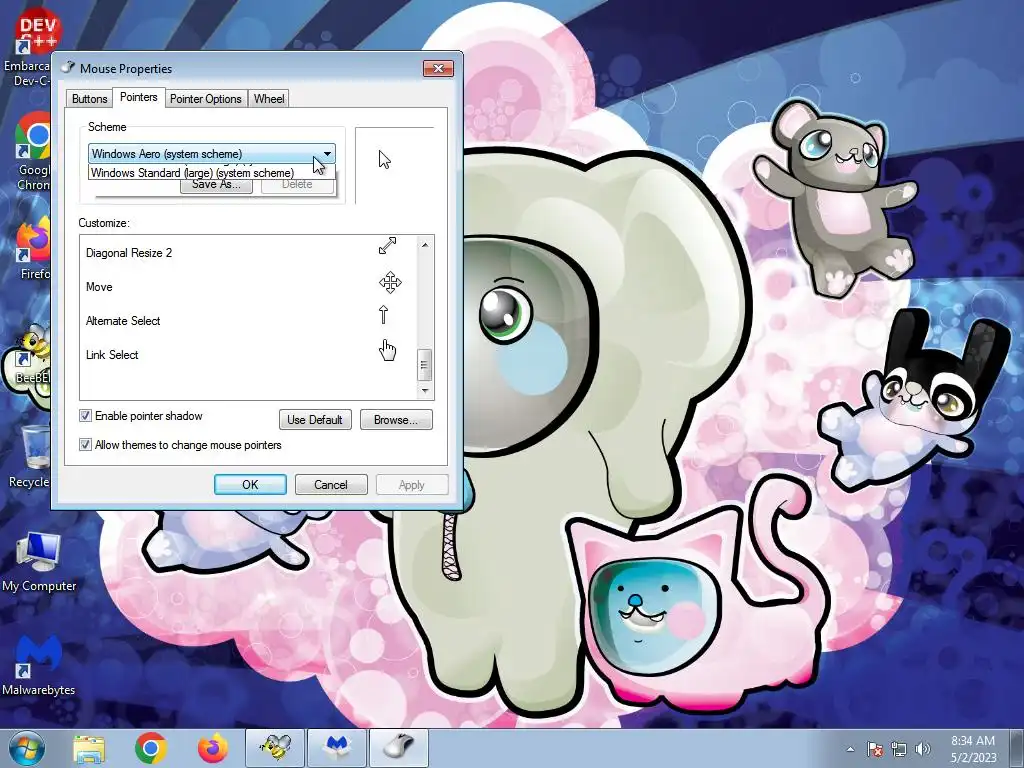Click the Browse button

pyautogui.click(x=396, y=420)
